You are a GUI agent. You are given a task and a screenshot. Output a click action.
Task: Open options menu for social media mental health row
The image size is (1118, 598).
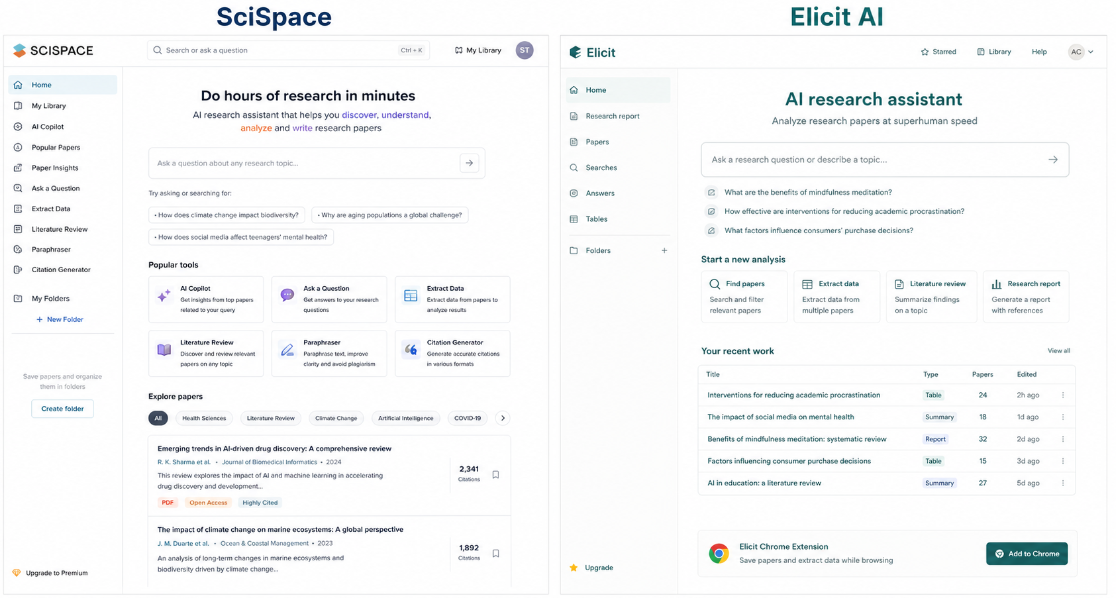pyautogui.click(x=1062, y=417)
